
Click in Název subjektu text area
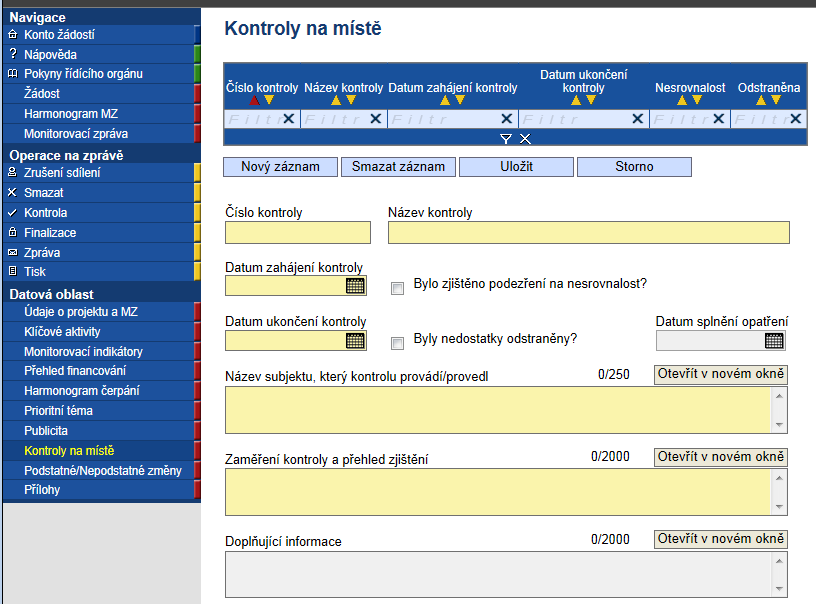[498, 410]
